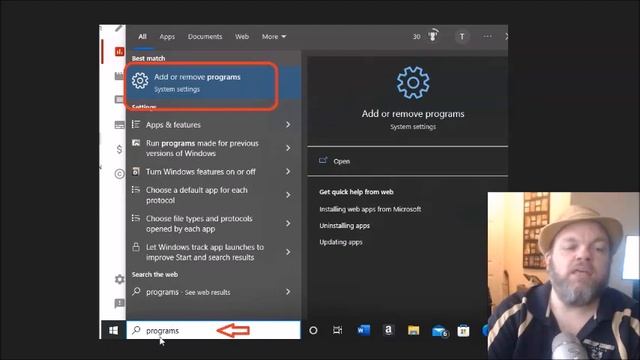Click the red chart icon in left sidebar
Screen dimensions: 640x360
click(120, 51)
